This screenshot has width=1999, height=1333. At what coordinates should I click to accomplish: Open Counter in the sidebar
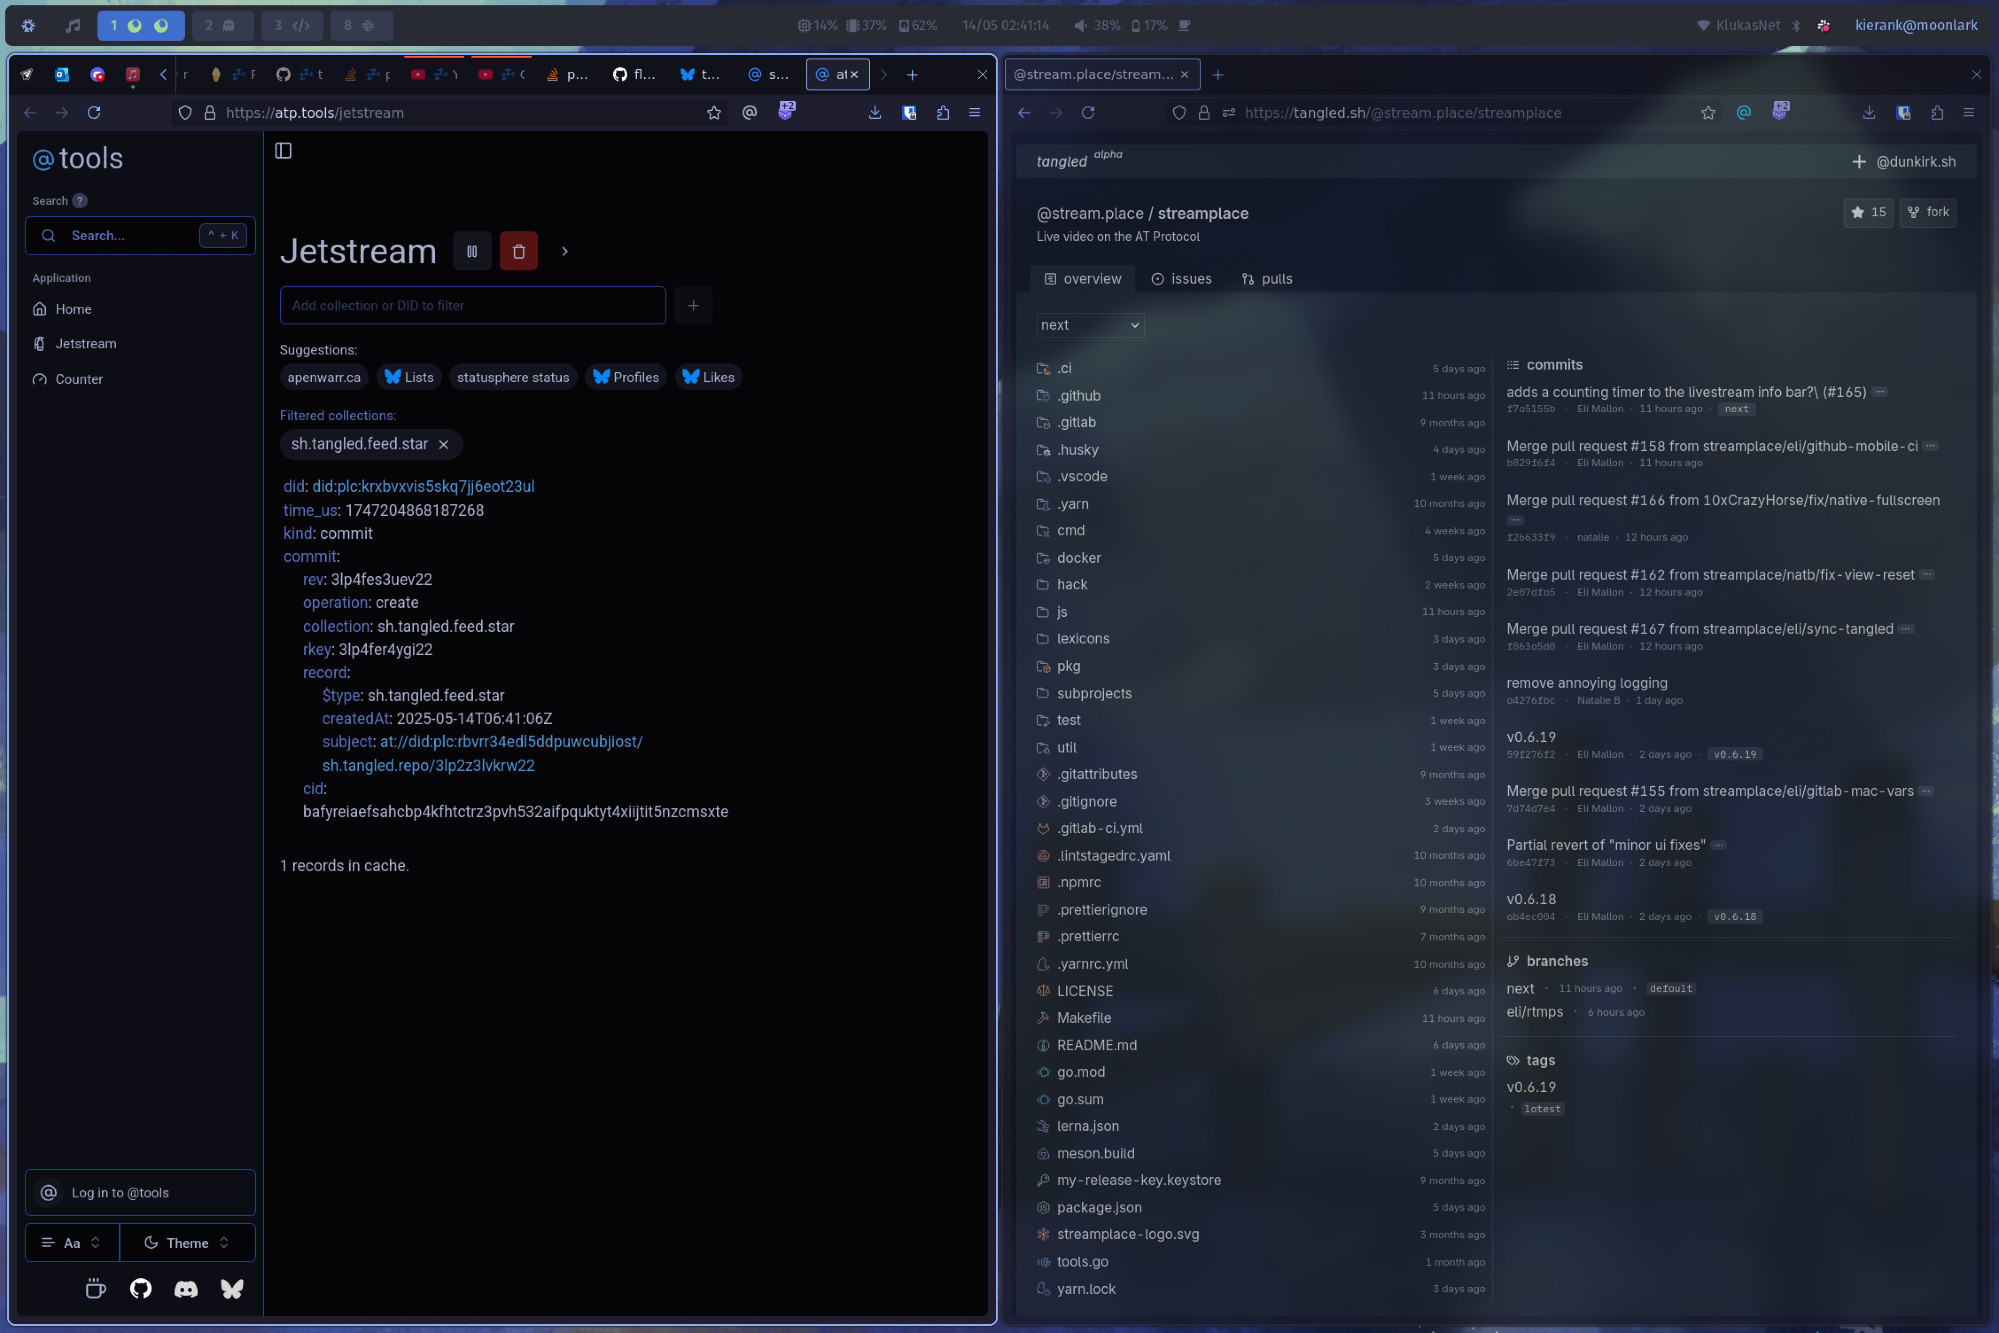140,379
